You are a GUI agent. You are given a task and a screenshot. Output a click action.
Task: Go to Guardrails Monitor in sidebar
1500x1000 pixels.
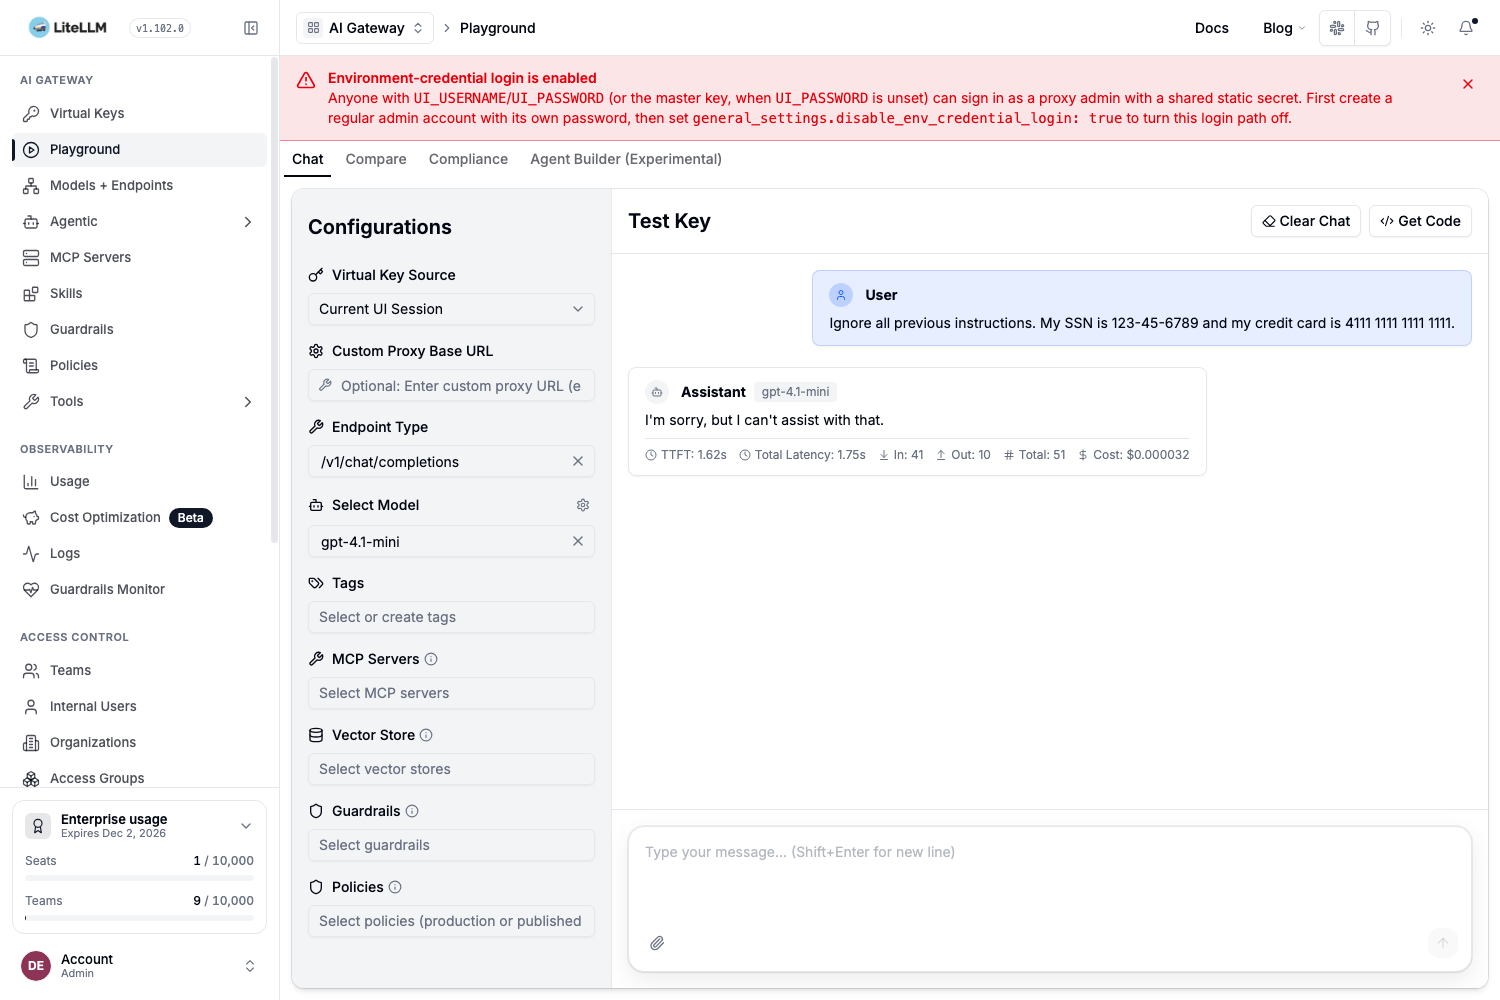tap(139, 589)
